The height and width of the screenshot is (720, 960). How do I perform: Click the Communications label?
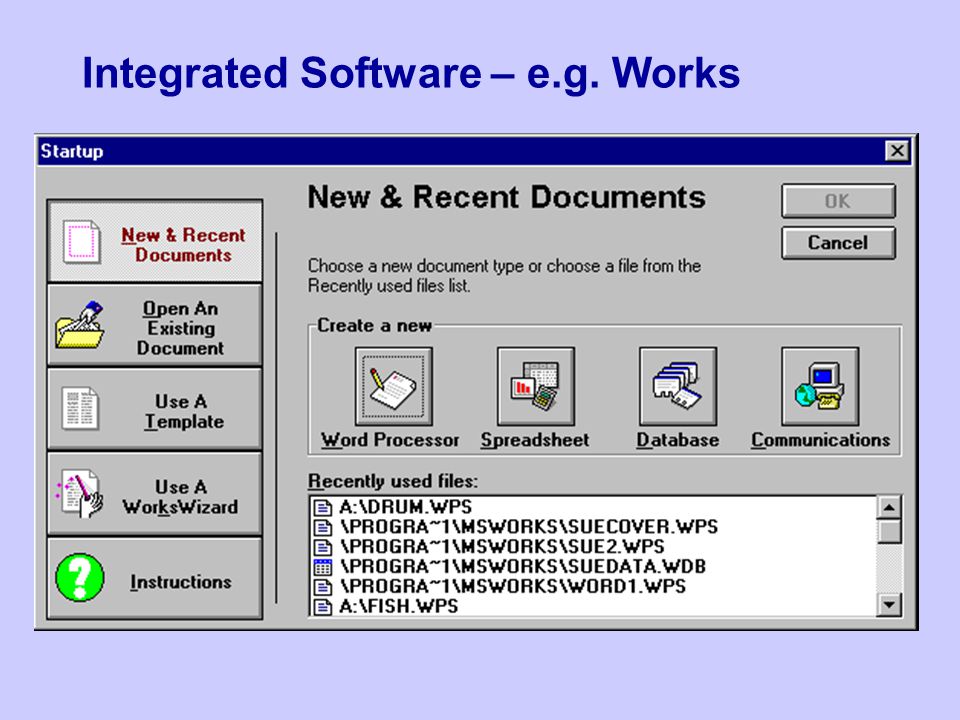coord(820,440)
